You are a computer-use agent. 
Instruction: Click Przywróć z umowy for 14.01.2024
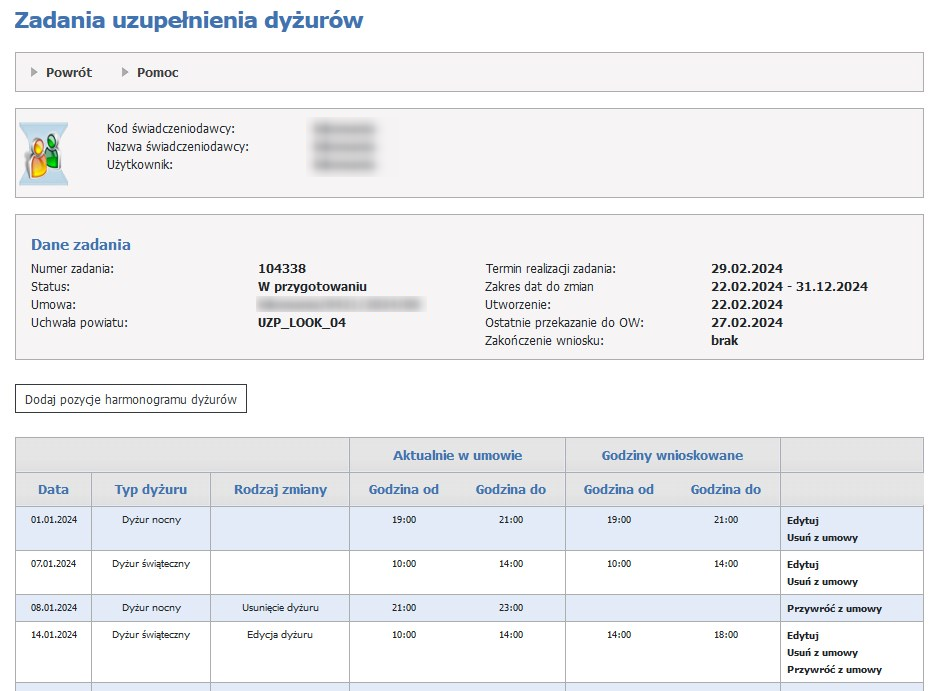click(x=834, y=670)
